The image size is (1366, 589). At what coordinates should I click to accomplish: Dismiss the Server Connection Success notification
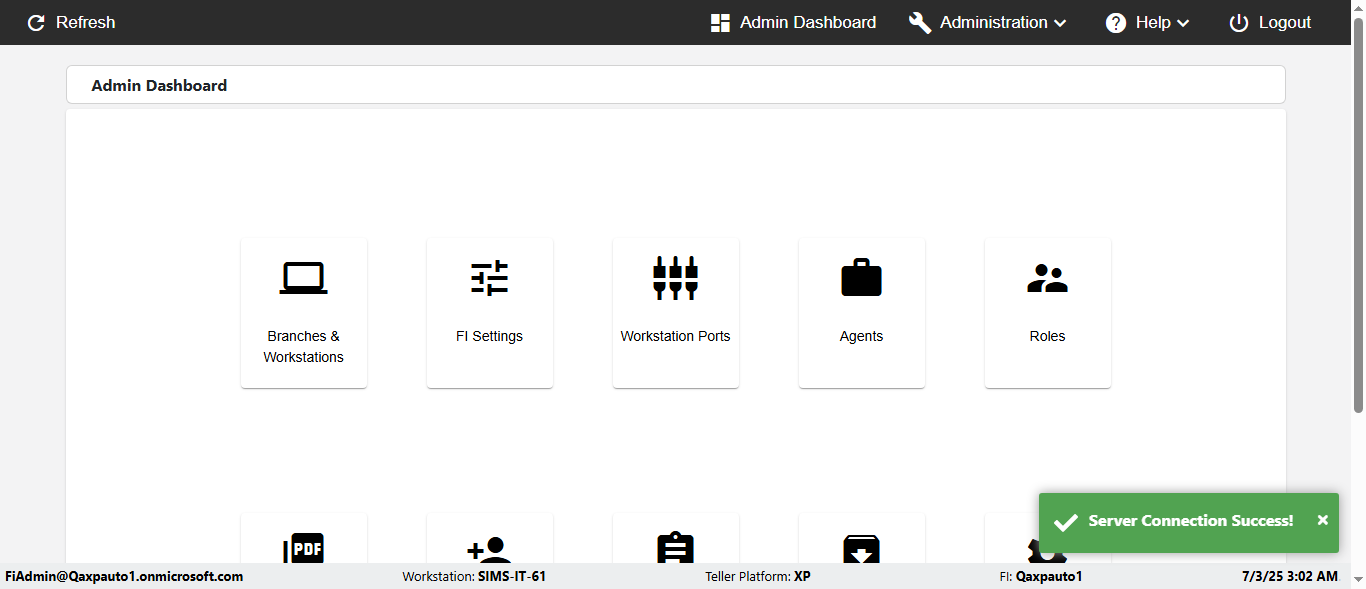1322,520
